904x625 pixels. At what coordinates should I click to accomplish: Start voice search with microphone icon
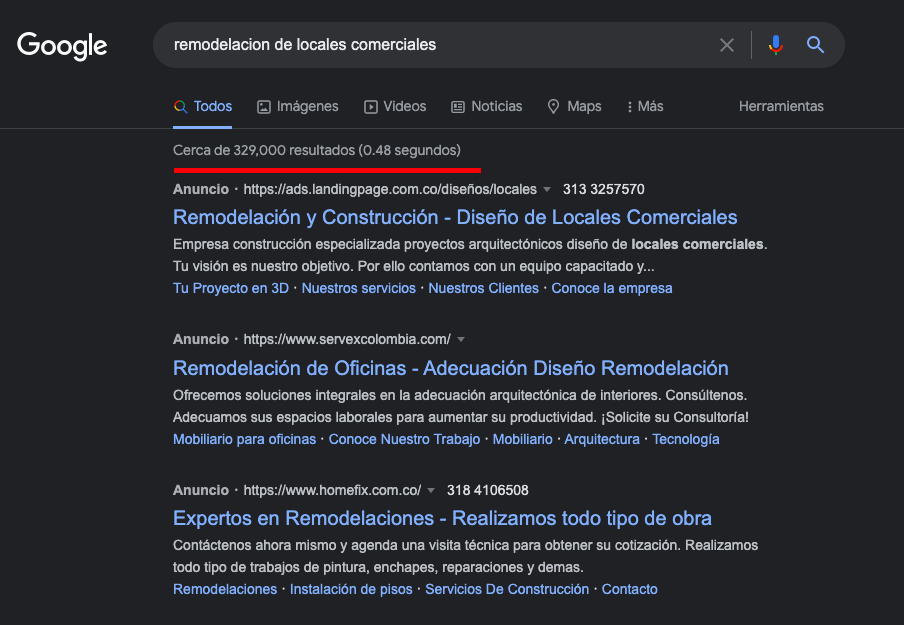pyautogui.click(x=776, y=45)
